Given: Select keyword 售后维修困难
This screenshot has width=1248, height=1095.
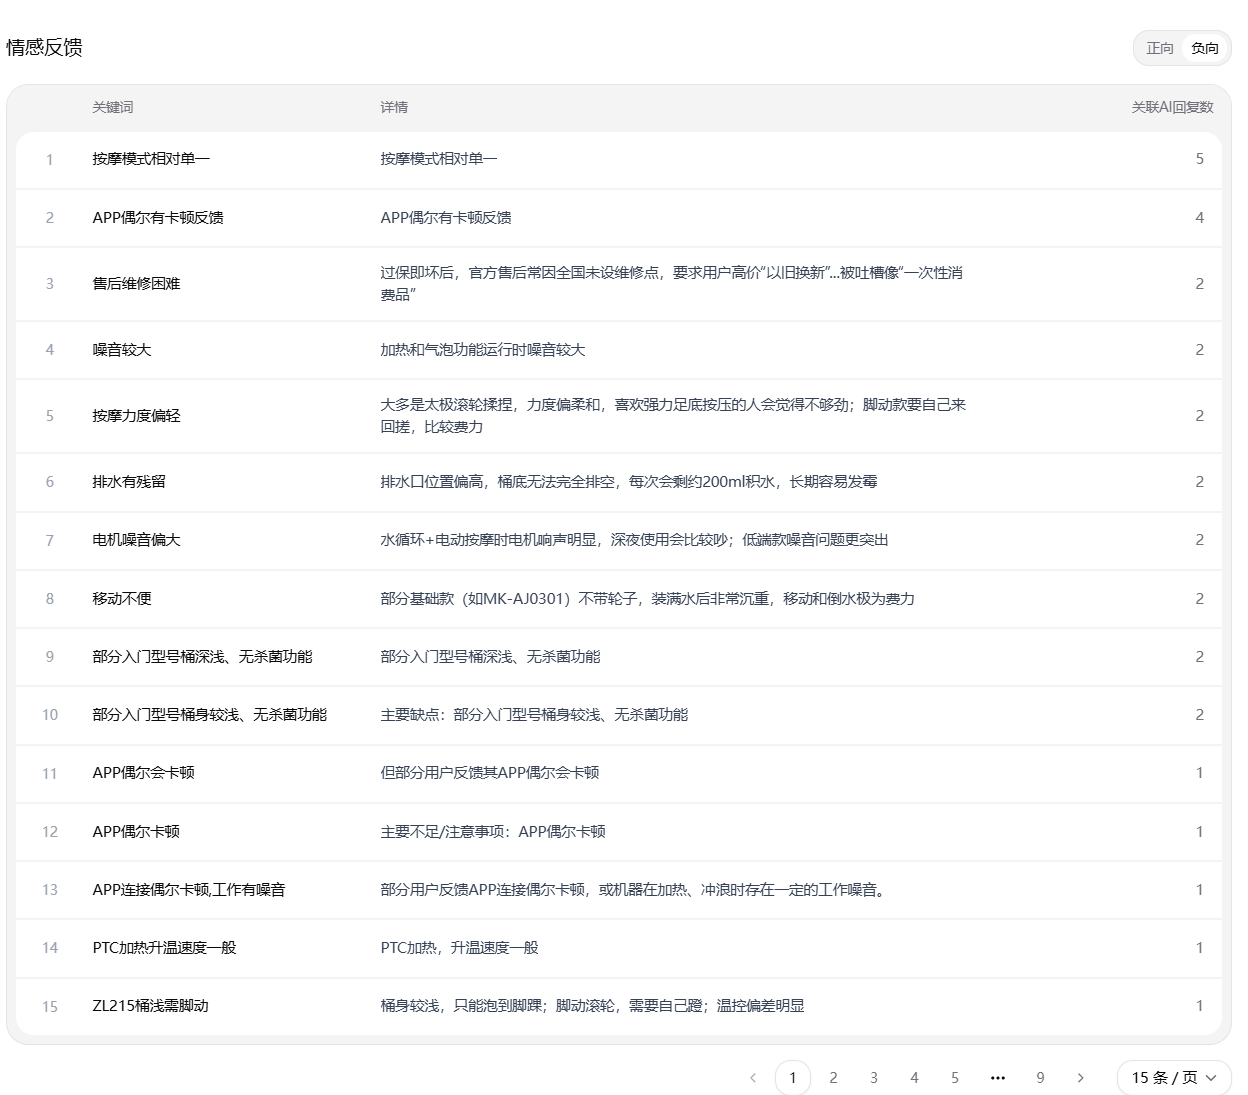Looking at the screenshot, I should click(x=136, y=283).
